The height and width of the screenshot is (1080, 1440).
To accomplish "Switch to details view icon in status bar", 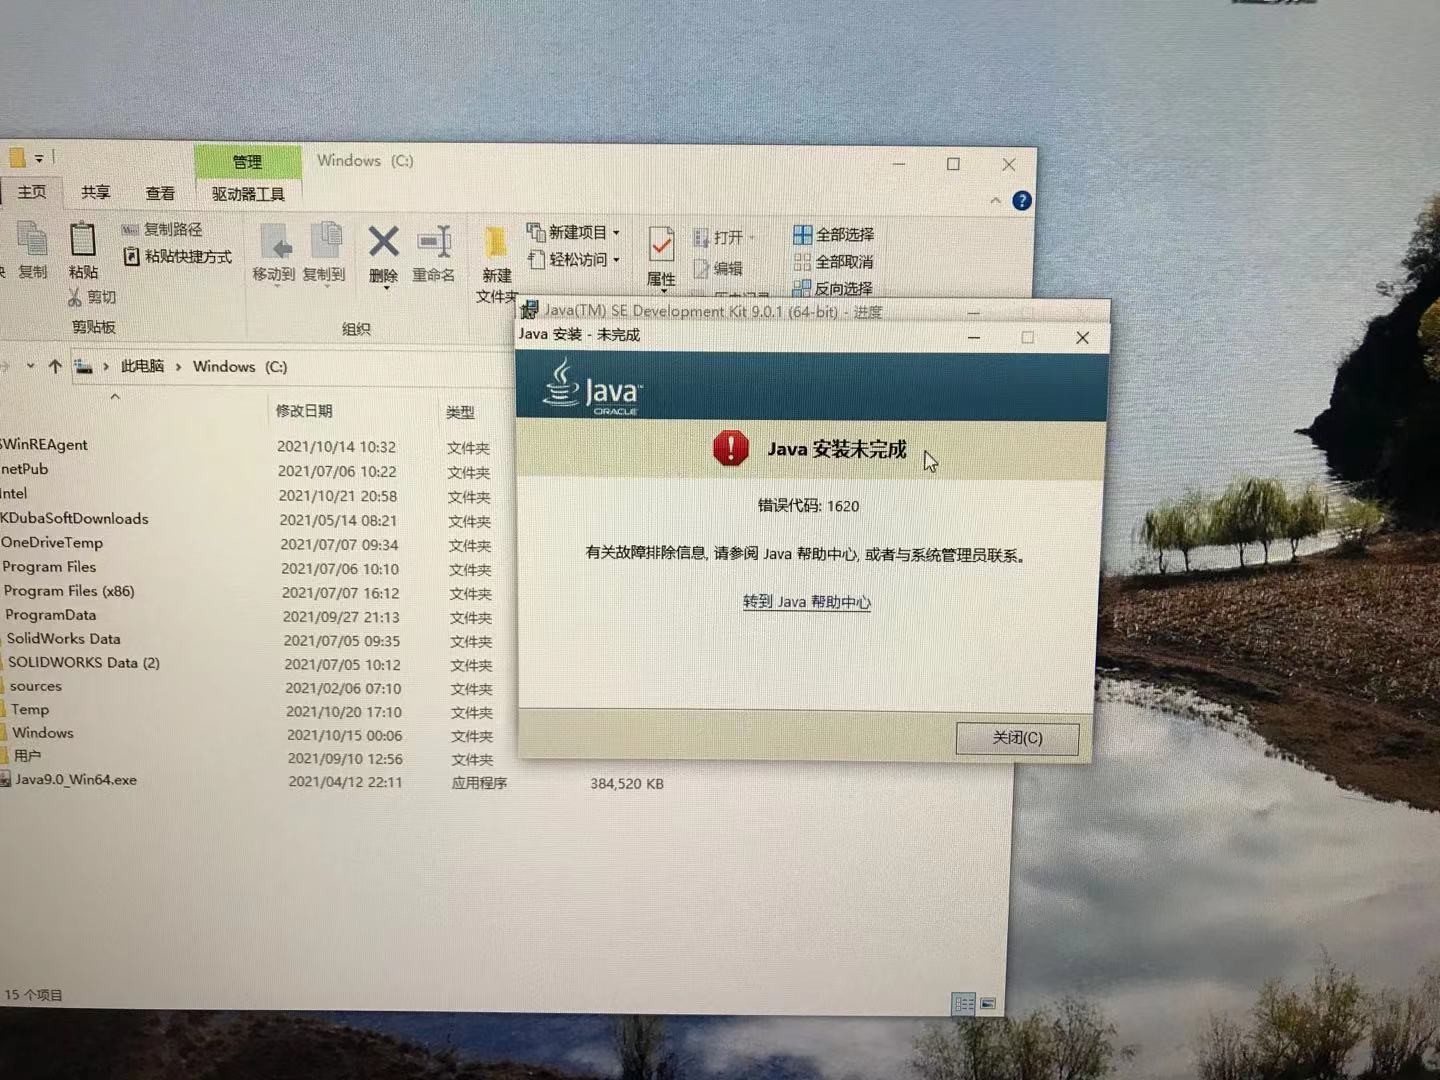I will tap(964, 1003).
